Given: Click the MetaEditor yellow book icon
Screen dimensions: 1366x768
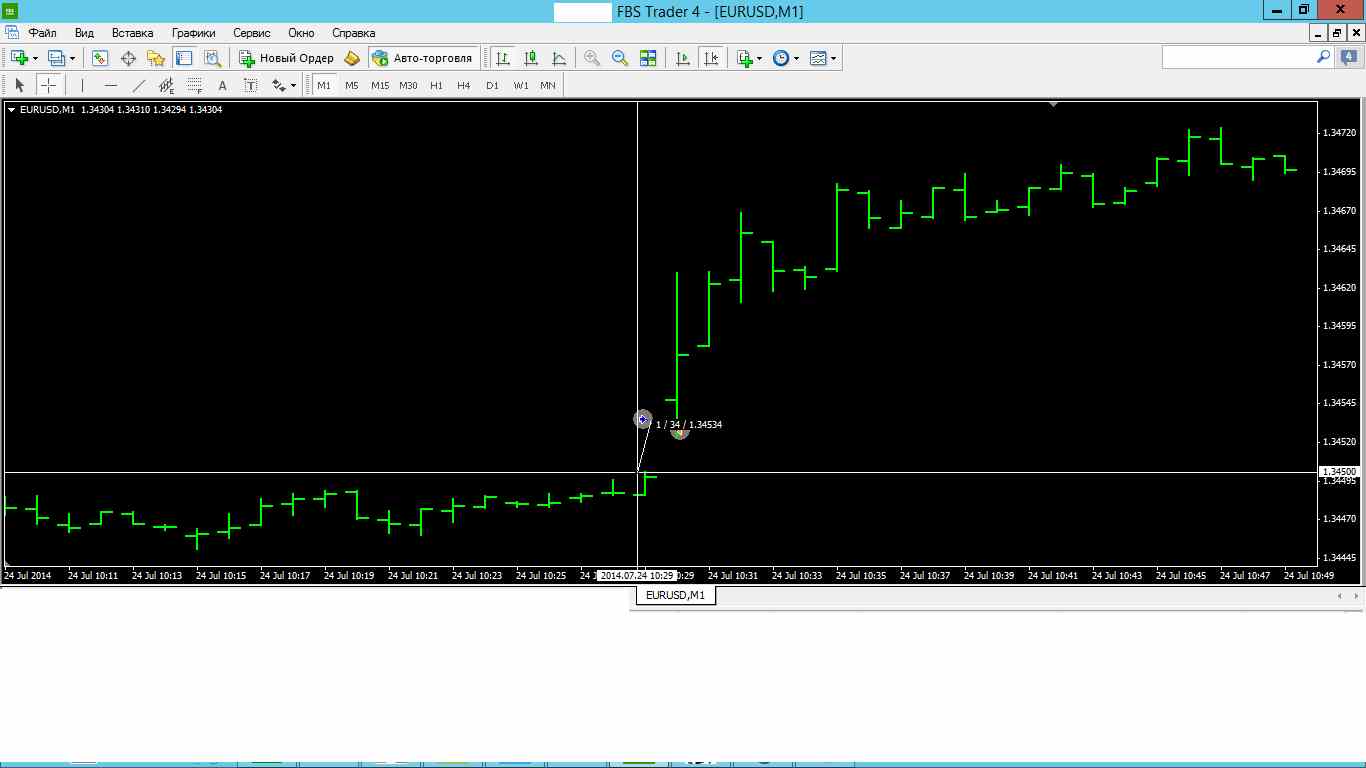Looking at the screenshot, I should pyautogui.click(x=351, y=58).
